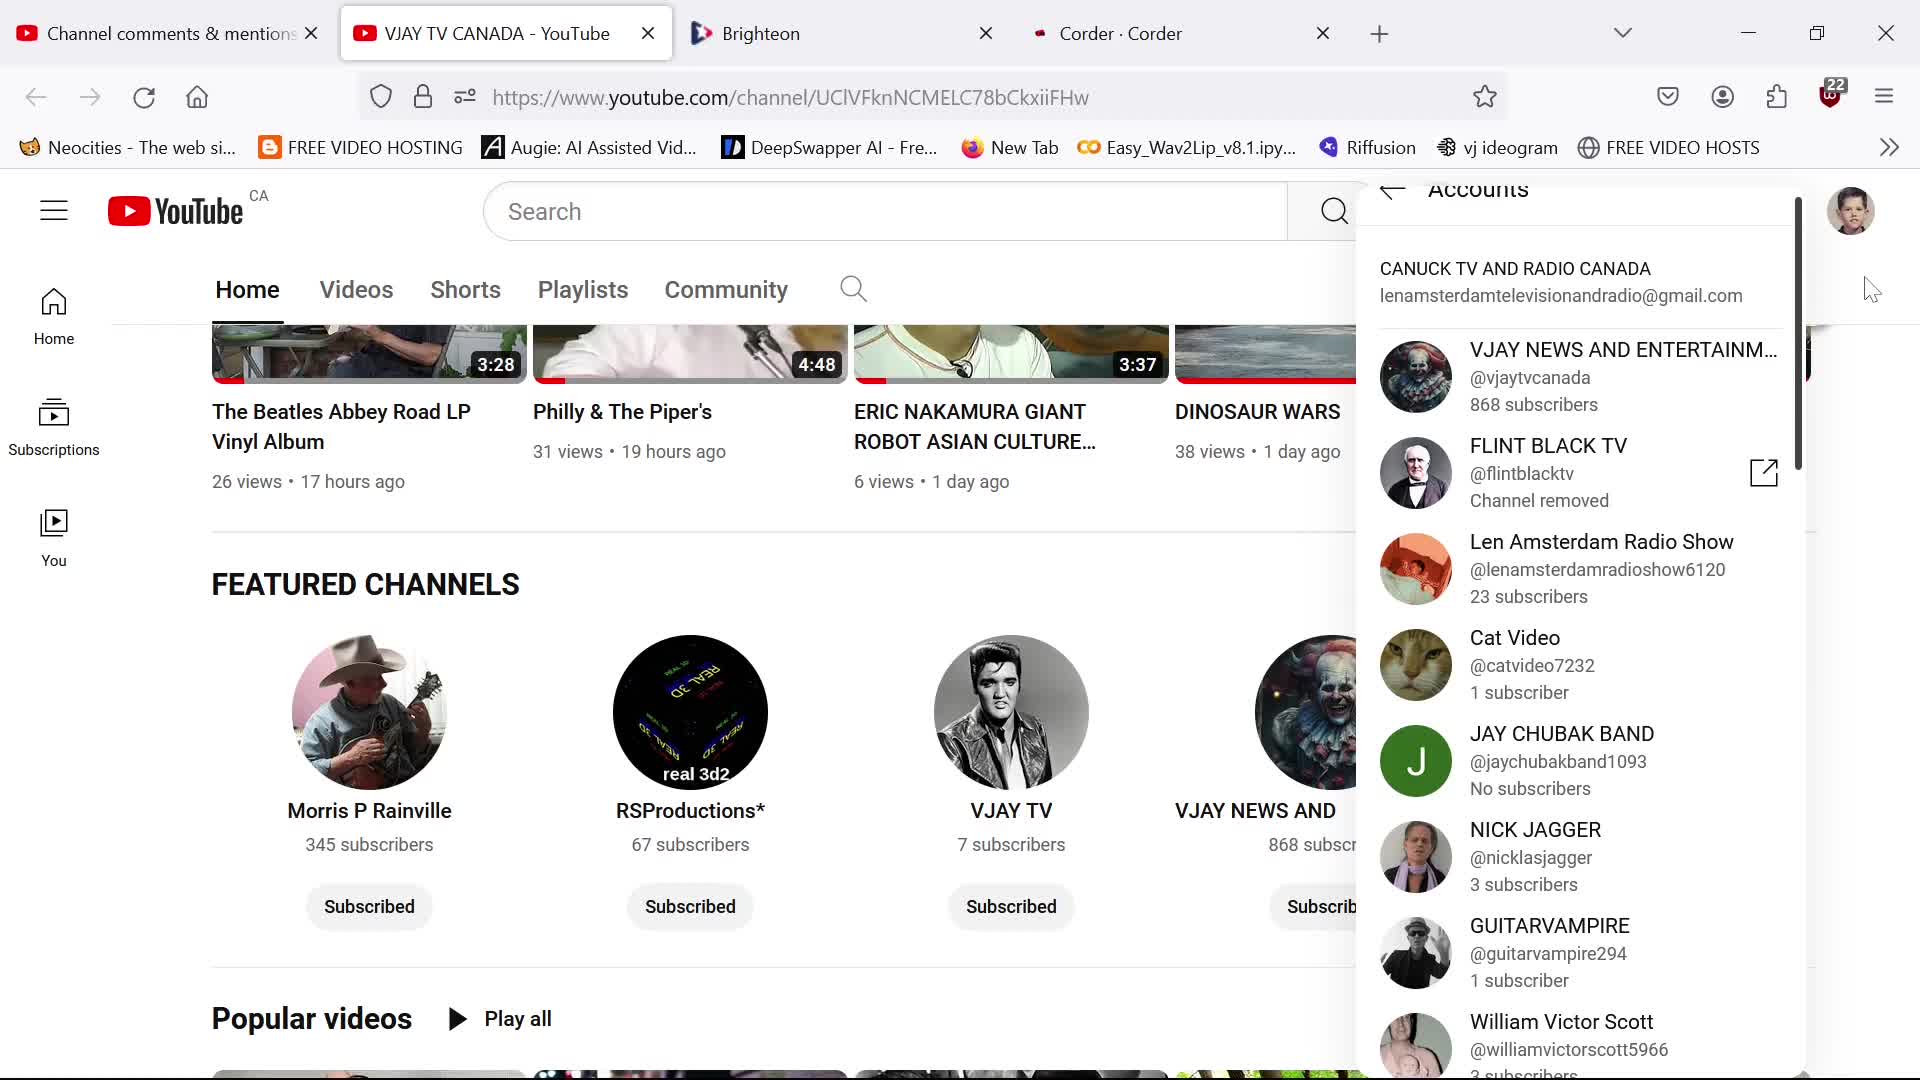Open the YouTube guide hamburger menu
This screenshot has width=1920, height=1080.
coord(54,211)
